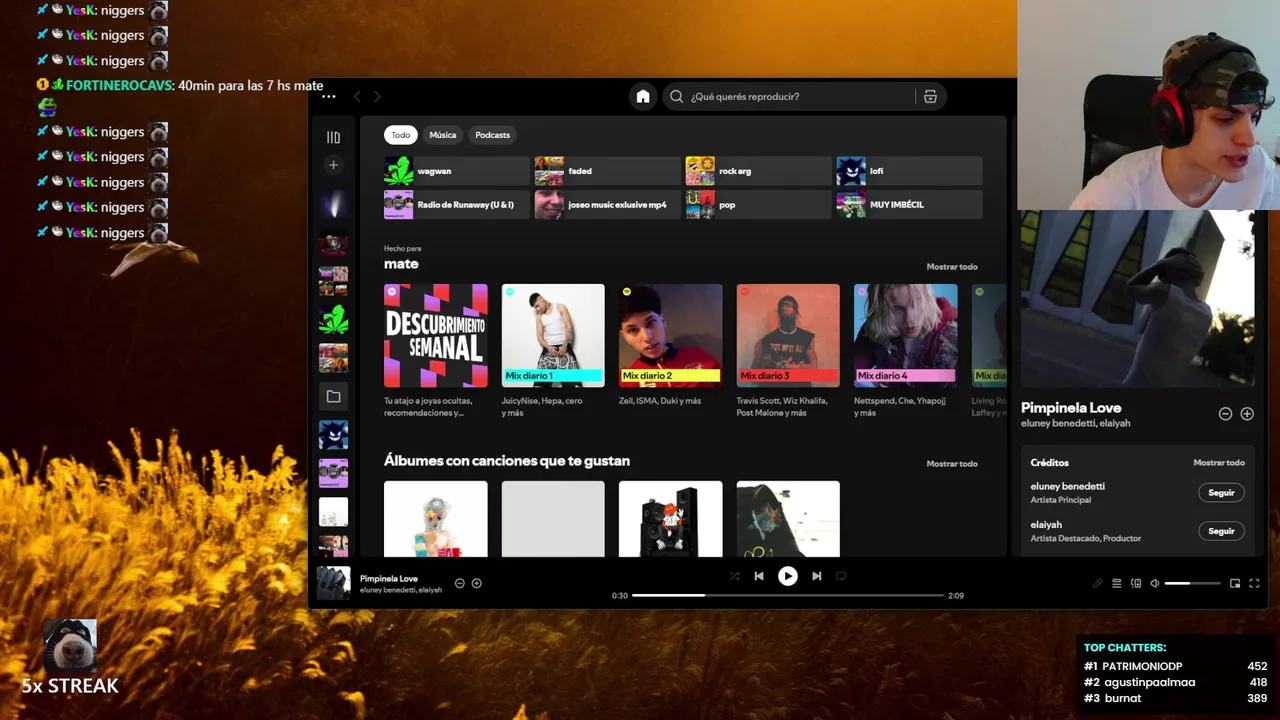Open the rock arg playlist shortcut
This screenshot has height=720, width=1280.
759,171
